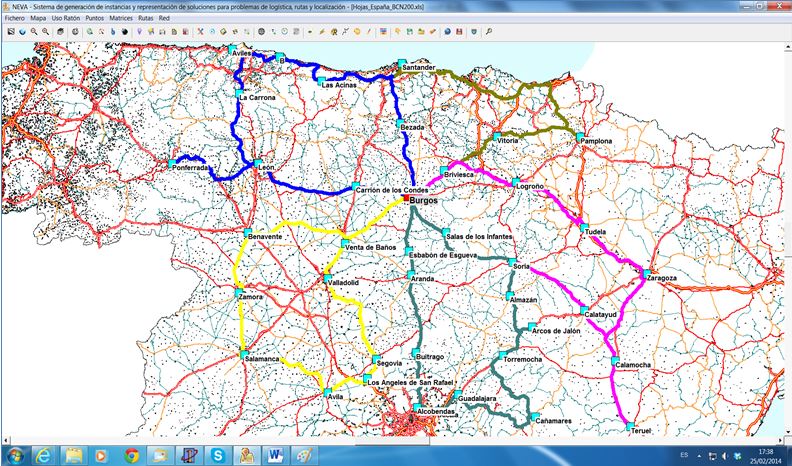This screenshot has width=792, height=466.
Task: Open the Puntos menu
Action: click(x=95, y=18)
